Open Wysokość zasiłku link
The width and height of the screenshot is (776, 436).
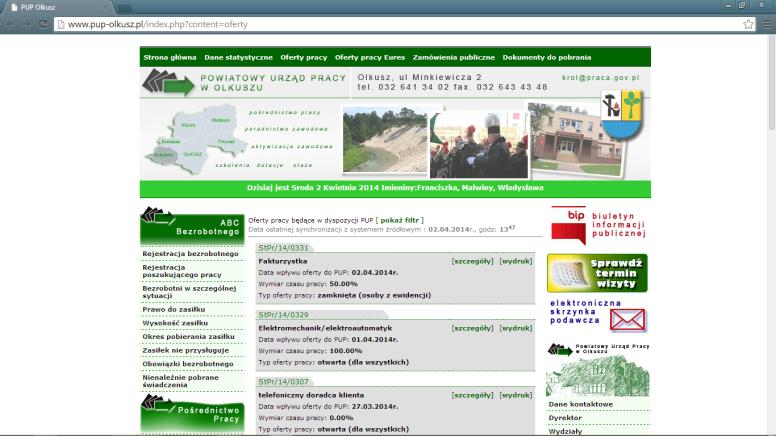175,323
